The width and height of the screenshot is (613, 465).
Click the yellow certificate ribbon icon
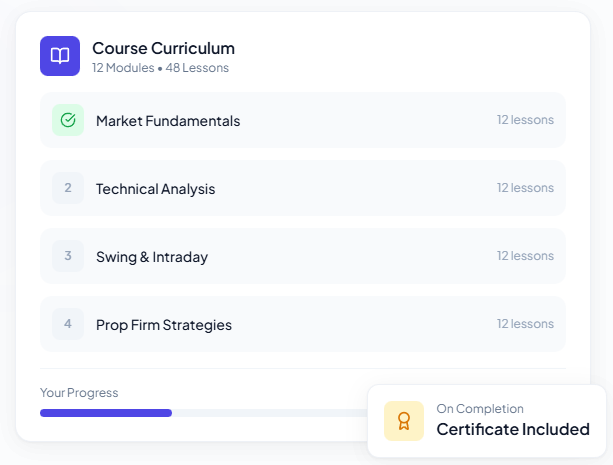(x=404, y=421)
